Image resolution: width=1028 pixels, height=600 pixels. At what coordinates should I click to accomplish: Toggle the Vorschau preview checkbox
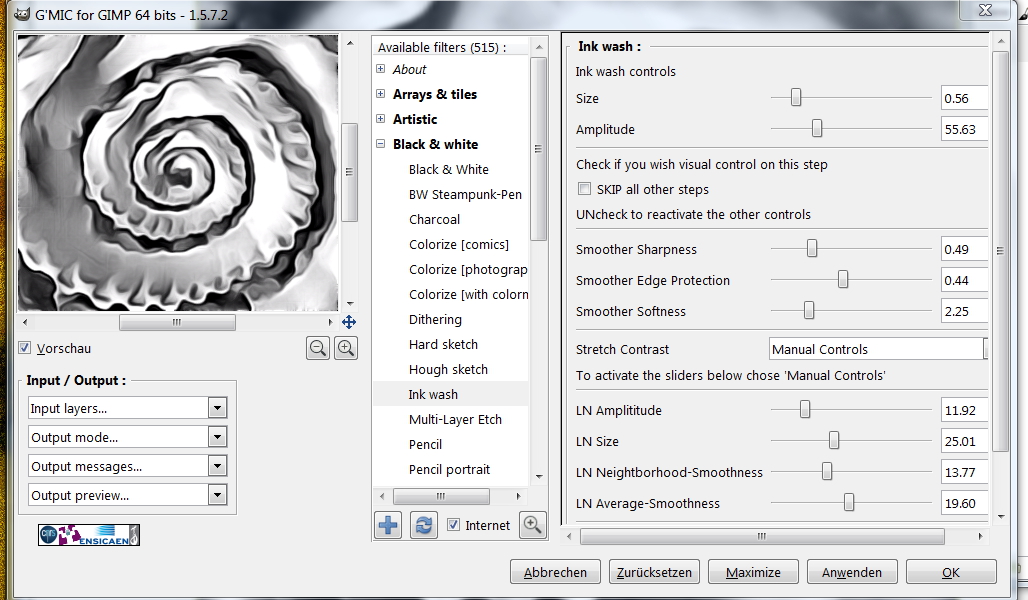[x=25, y=349]
